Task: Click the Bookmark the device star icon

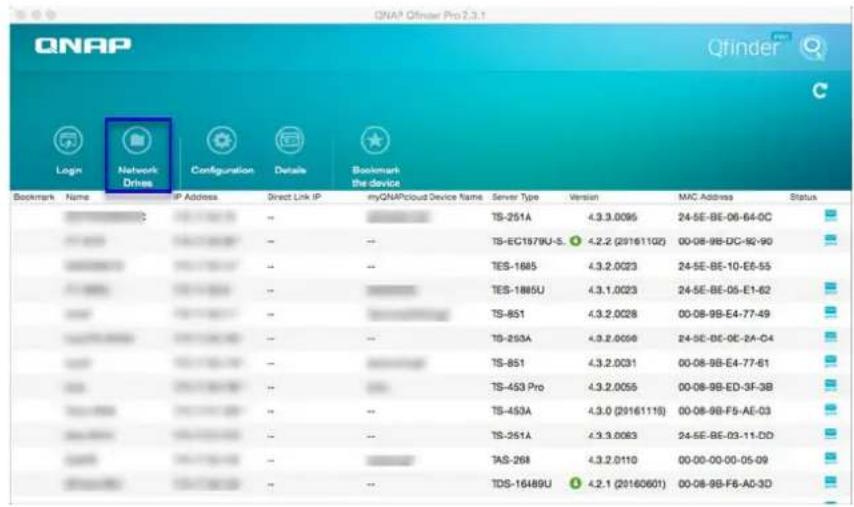Action: [375, 140]
